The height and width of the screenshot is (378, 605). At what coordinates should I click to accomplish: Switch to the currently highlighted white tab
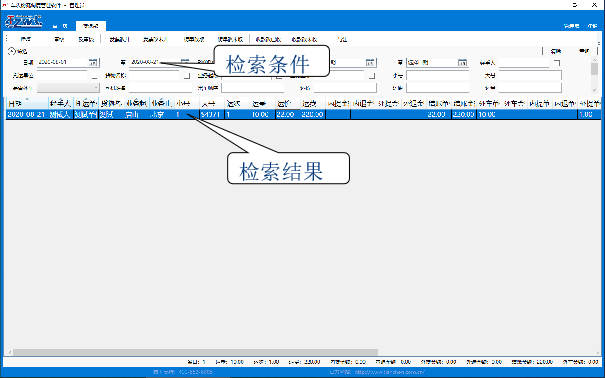coord(91,26)
